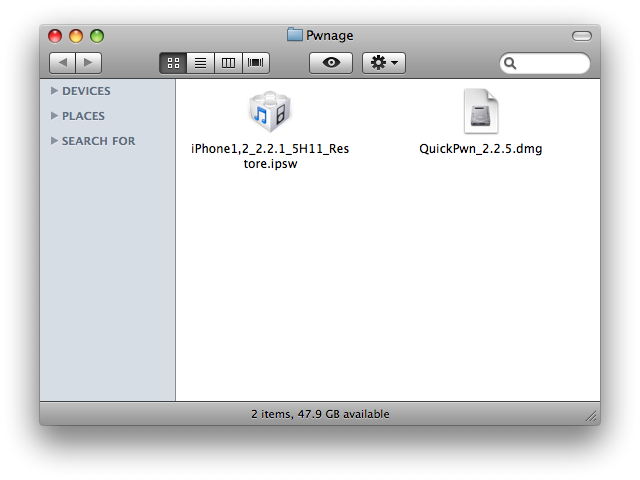This screenshot has width=640, height=480.
Task: Zoom the window with the green button
Action: pyautogui.click(x=97, y=36)
